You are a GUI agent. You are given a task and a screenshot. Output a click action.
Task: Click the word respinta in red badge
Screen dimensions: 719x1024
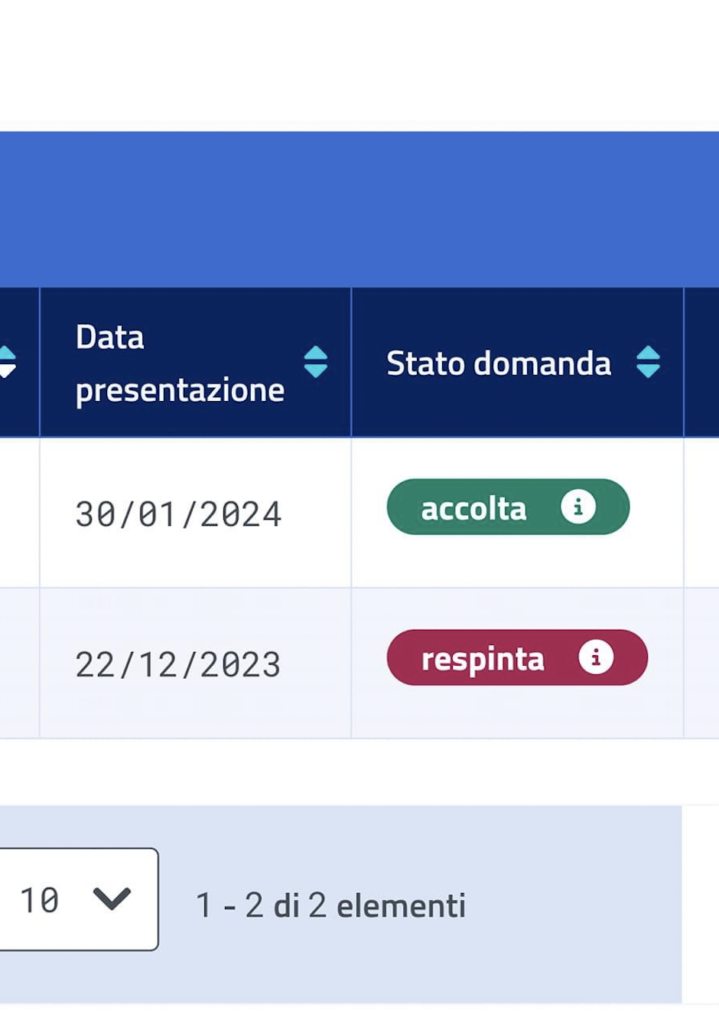pos(483,660)
